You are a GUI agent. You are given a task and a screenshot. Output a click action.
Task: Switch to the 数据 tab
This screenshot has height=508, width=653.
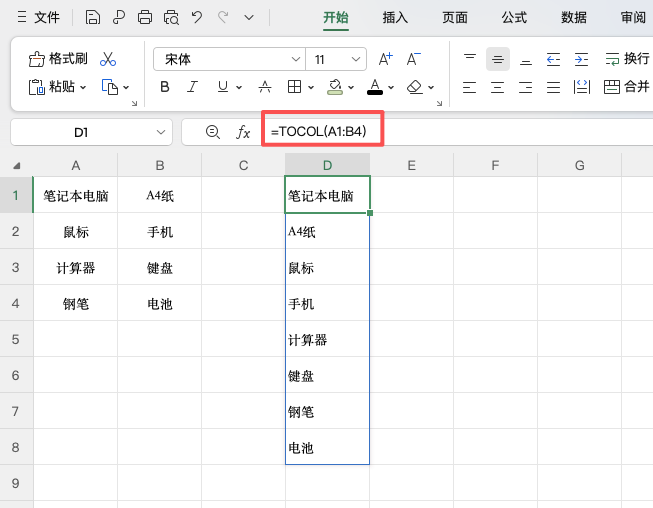574,17
